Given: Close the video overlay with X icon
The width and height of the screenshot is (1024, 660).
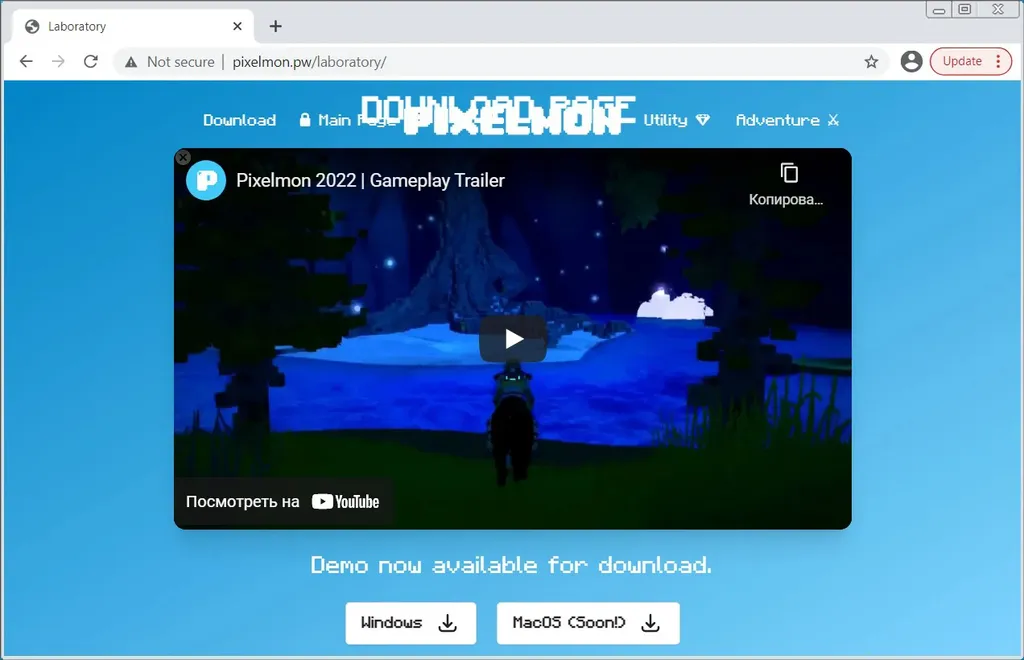Looking at the screenshot, I should (x=183, y=157).
